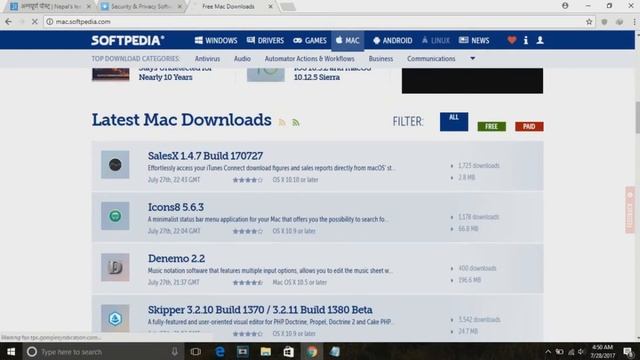Viewport: 640px width, 360px height.
Task: Open the Softpedia logo homepage link
Action: pyautogui.click(x=128, y=40)
